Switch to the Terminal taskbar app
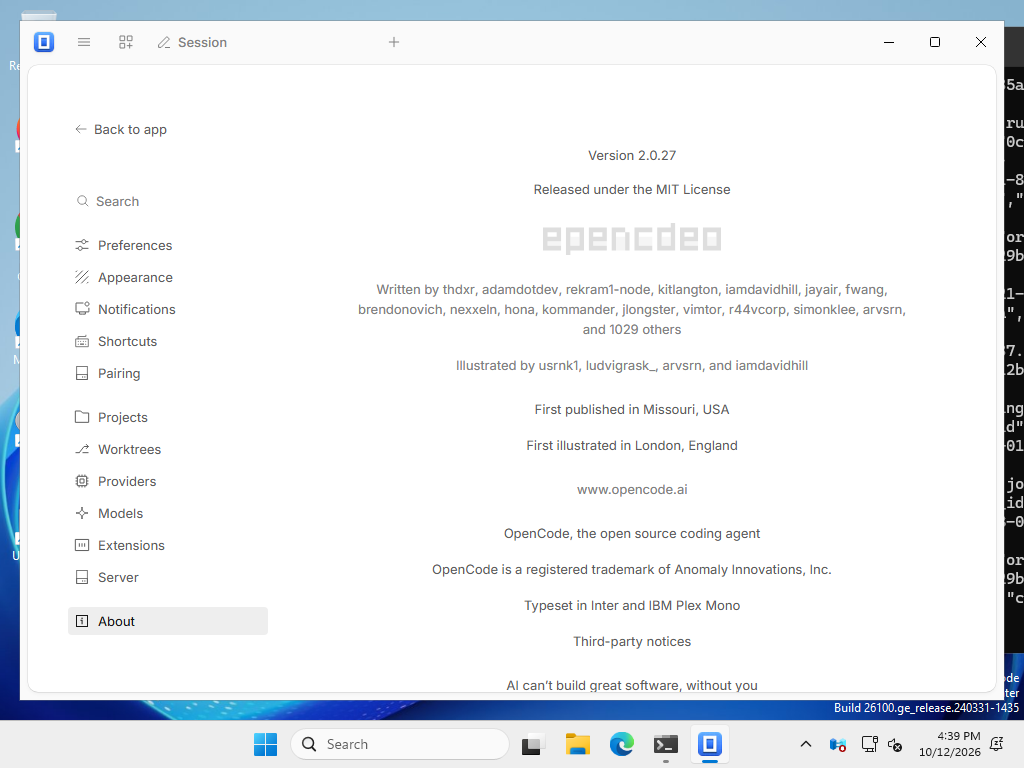The height and width of the screenshot is (768, 1024). tap(665, 744)
